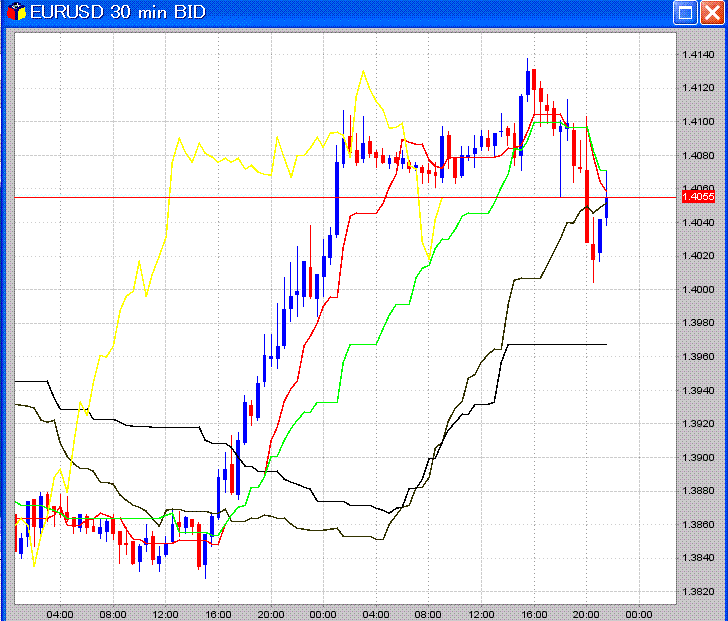The width and height of the screenshot is (728, 621).
Task: Click the 1.3900 price axis label
Action: click(x=698, y=458)
